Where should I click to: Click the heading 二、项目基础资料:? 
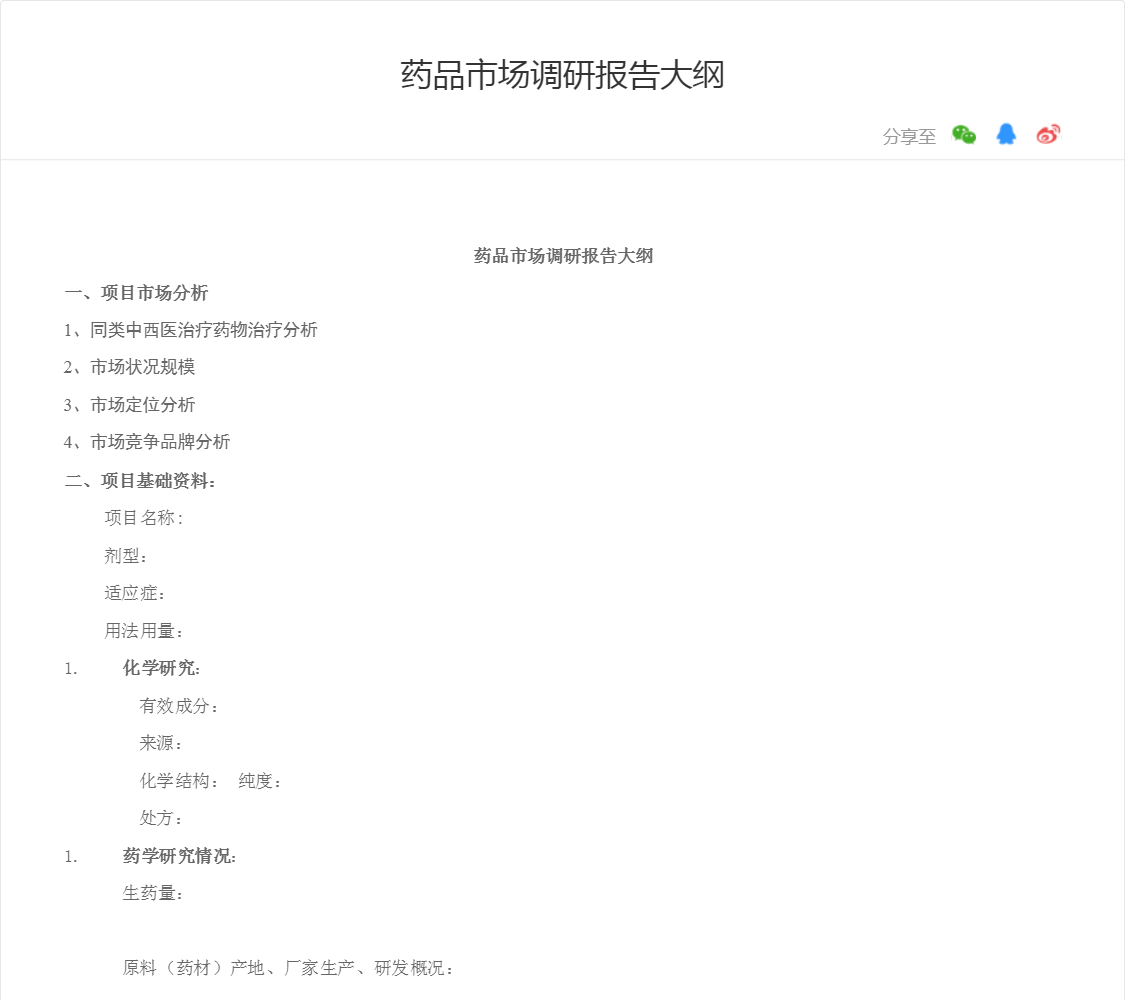point(140,481)
